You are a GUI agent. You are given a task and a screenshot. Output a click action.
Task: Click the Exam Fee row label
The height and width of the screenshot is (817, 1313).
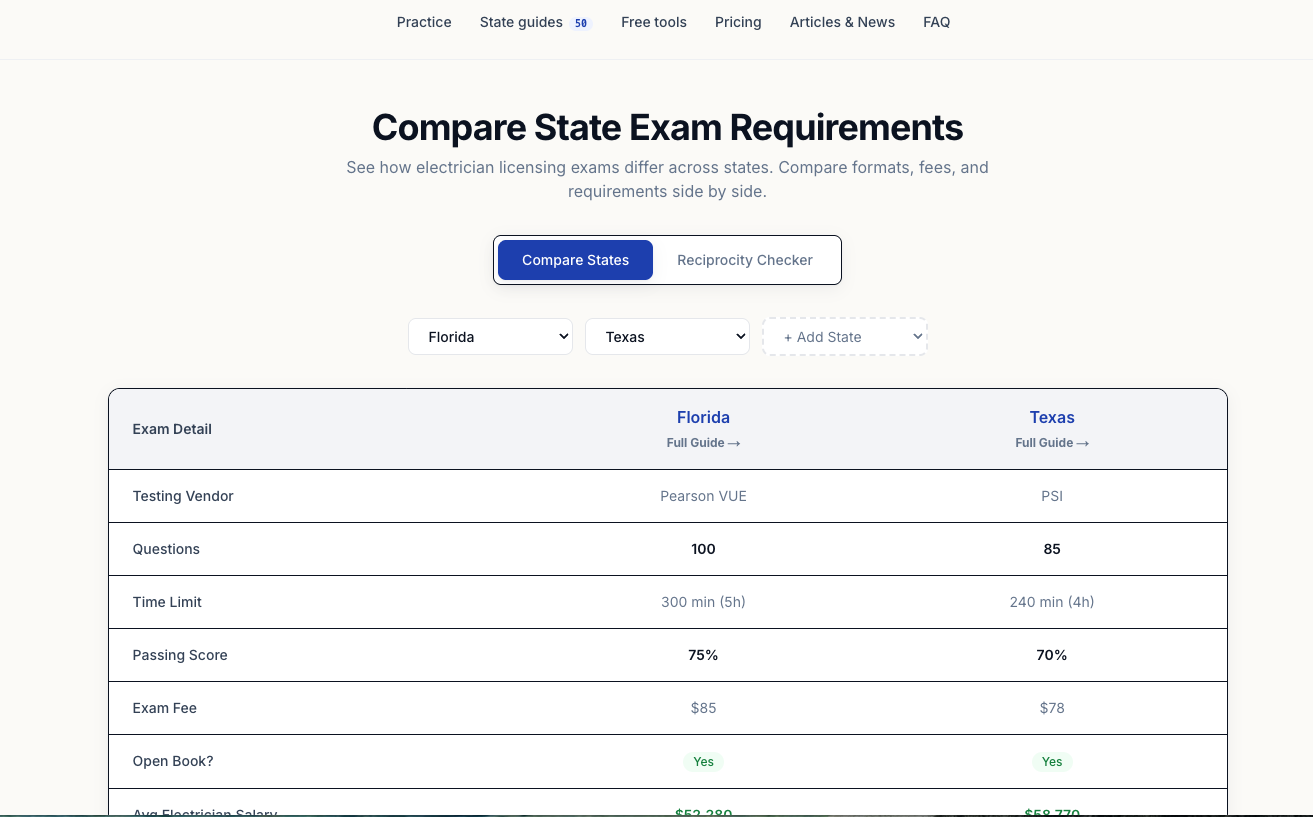click(x=165, y=708)
